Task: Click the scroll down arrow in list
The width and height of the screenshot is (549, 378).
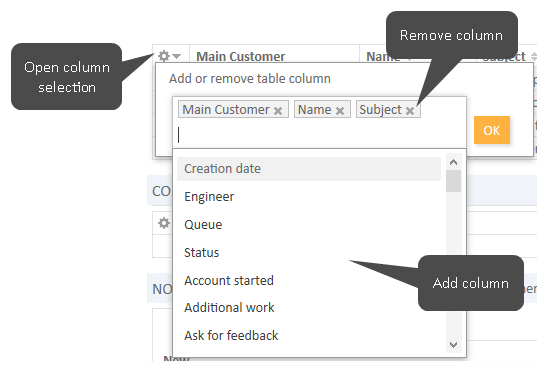Action: tap(453, 345)
